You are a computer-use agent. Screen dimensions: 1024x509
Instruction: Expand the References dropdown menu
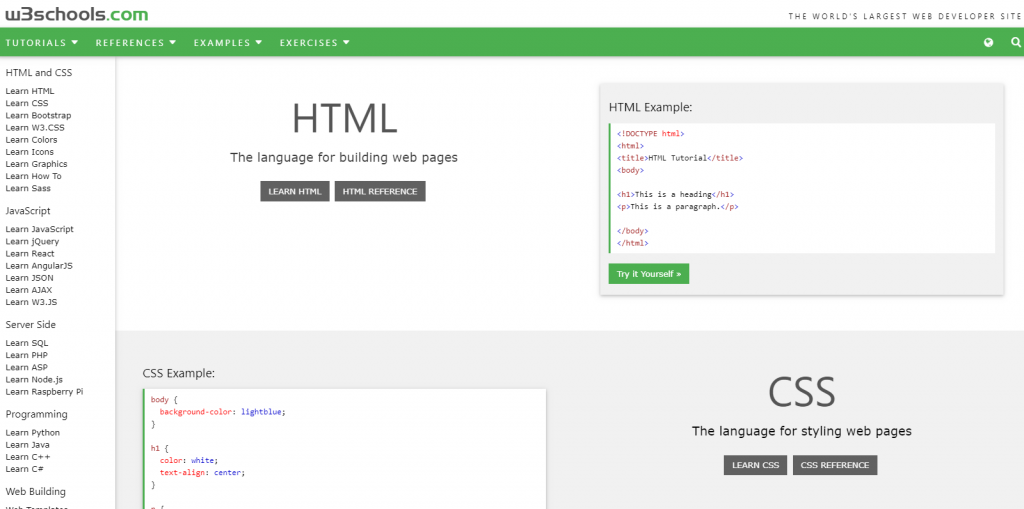(x=136, y=42)
